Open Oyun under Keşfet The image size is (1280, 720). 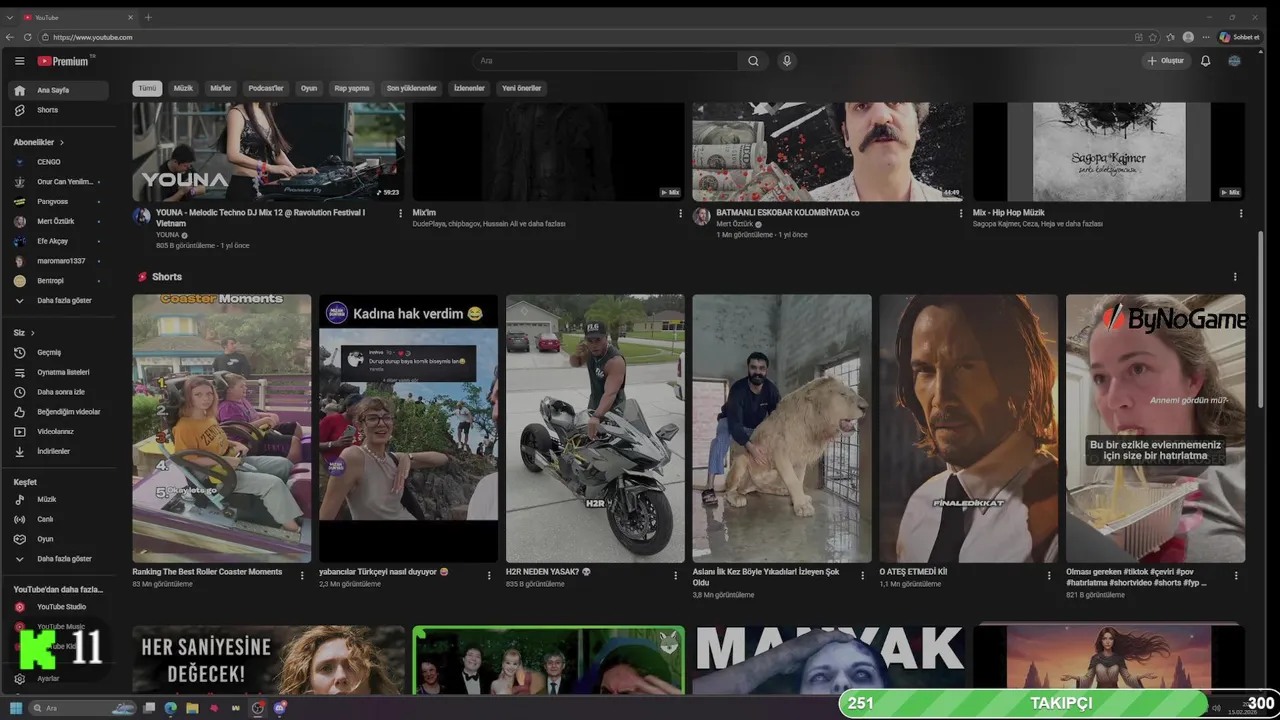pos(60,539)
